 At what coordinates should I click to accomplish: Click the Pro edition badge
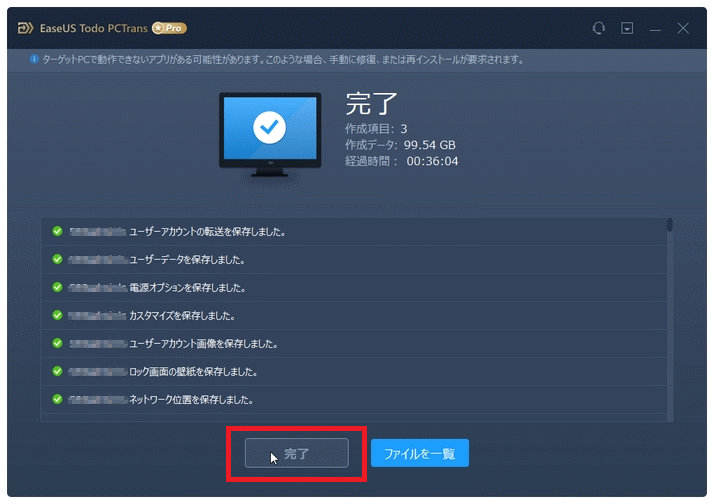tap(169, 28)
